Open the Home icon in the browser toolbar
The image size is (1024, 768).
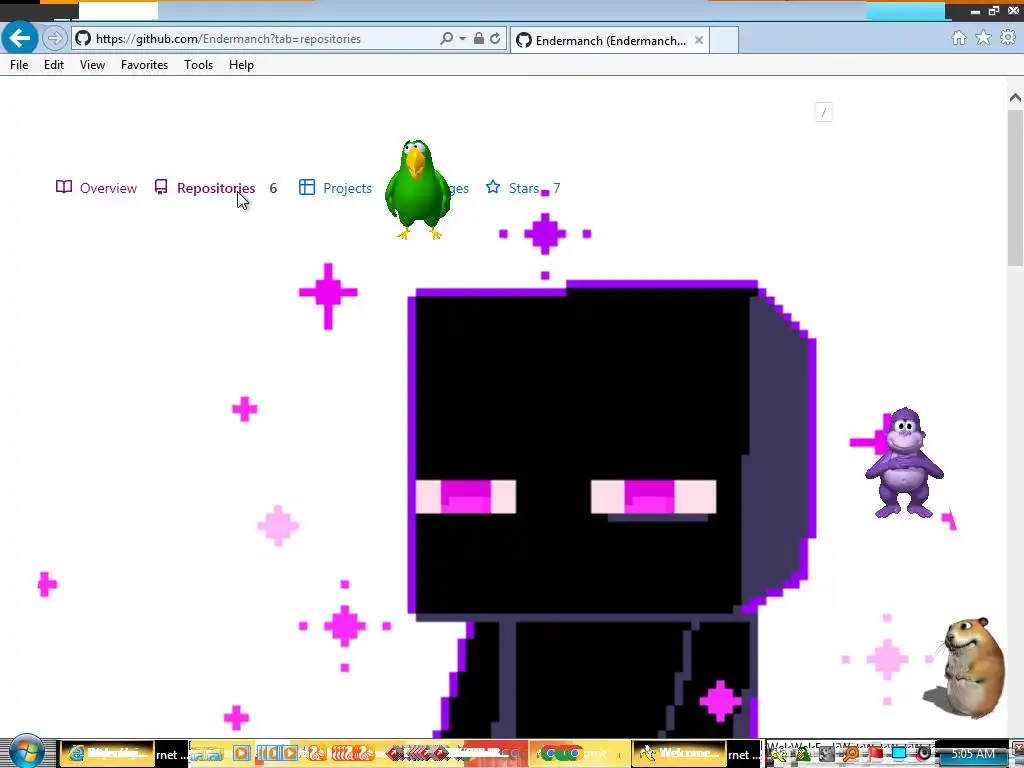click(959, 38)
